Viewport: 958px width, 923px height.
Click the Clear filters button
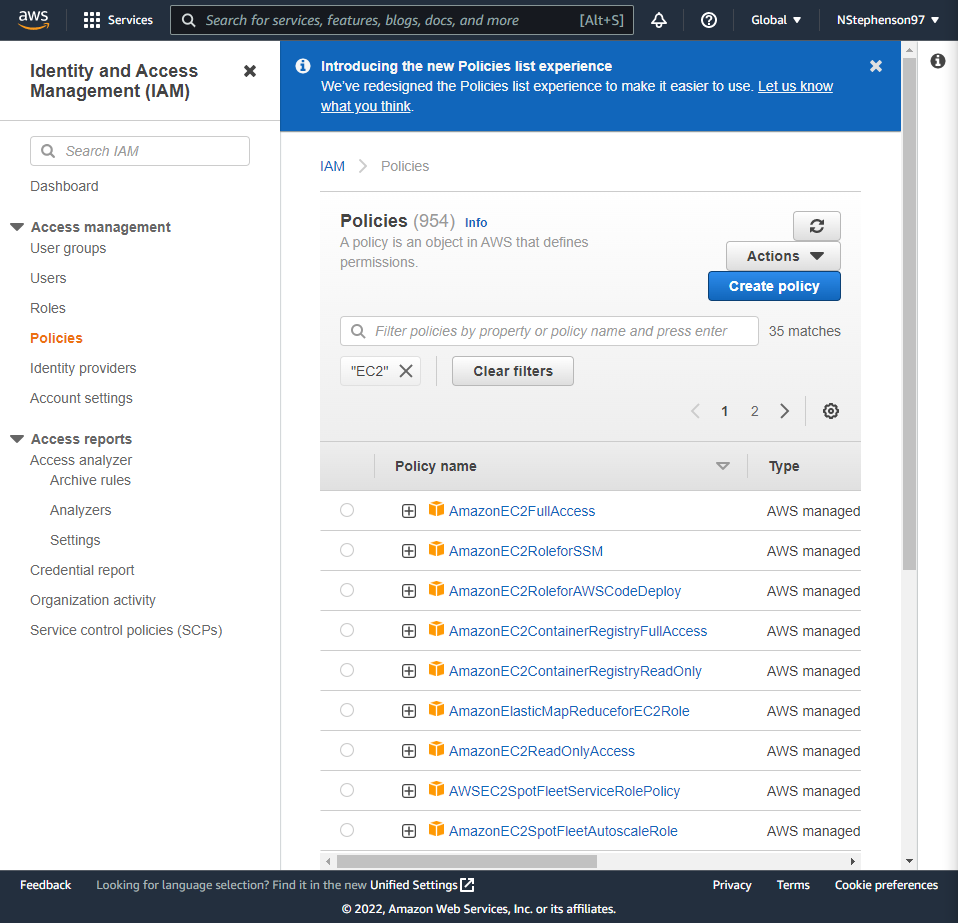click(513, 371)
